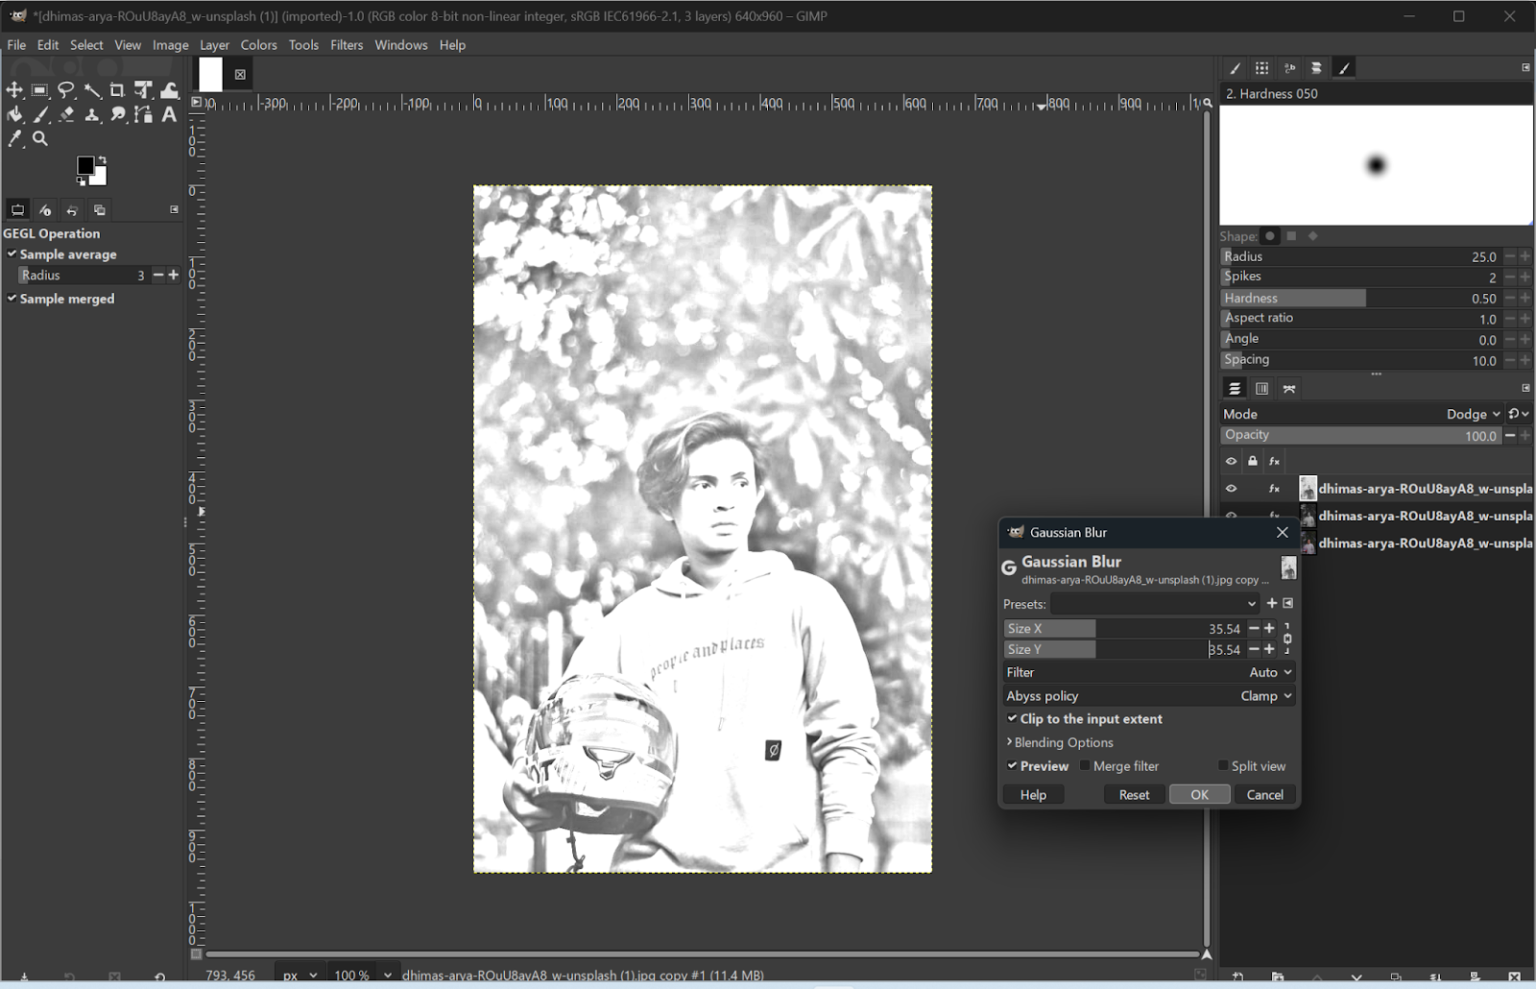Swap foreground and background colors
The width and height of the screenshot is (1536, 989).
(102, 161)
